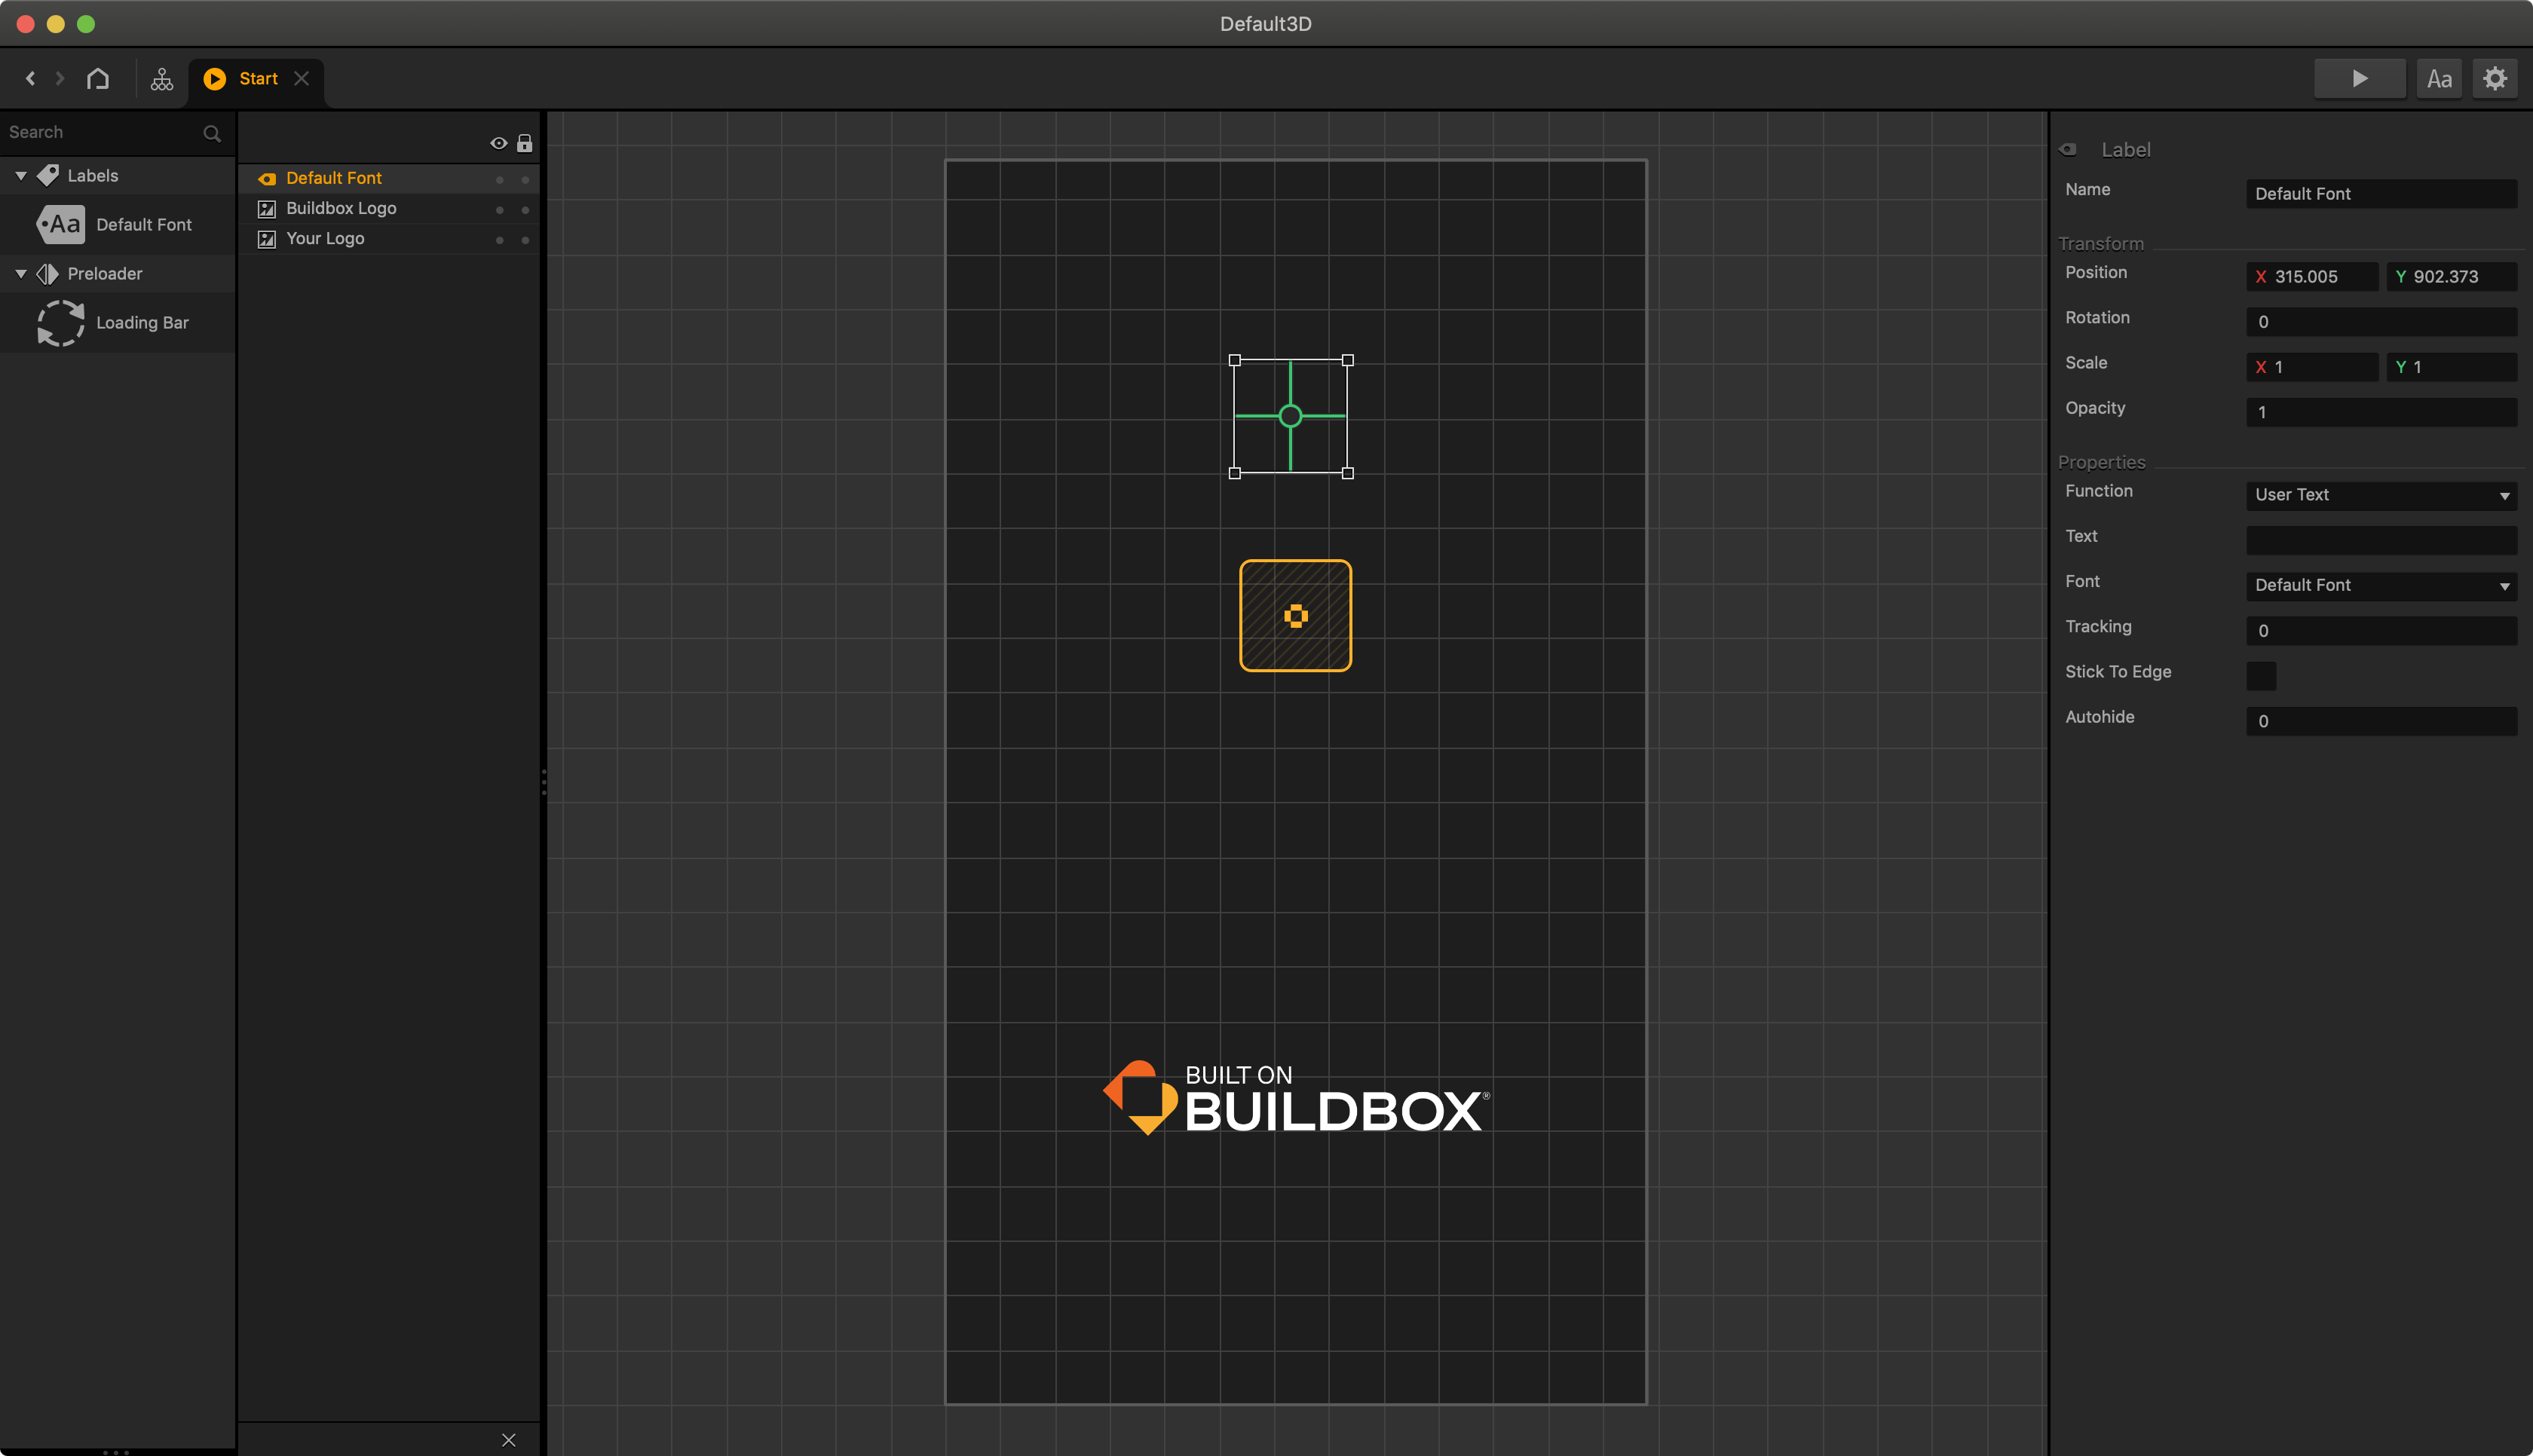The image size is (2533, 1456).
Task: Select the Default Font label asset
Action: [117, 224]
